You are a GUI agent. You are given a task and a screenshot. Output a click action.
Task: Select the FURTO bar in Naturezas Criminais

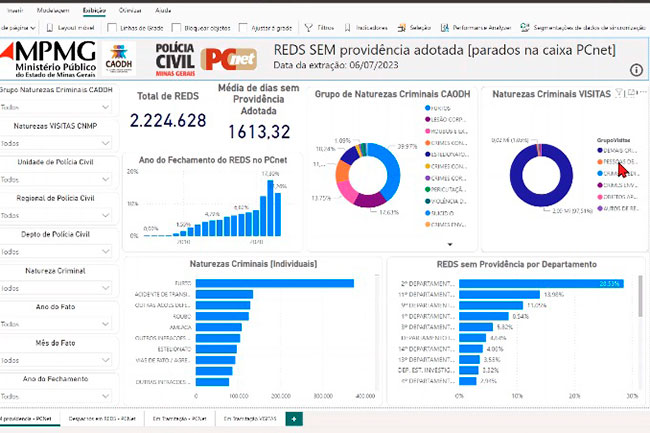point(275,283)
